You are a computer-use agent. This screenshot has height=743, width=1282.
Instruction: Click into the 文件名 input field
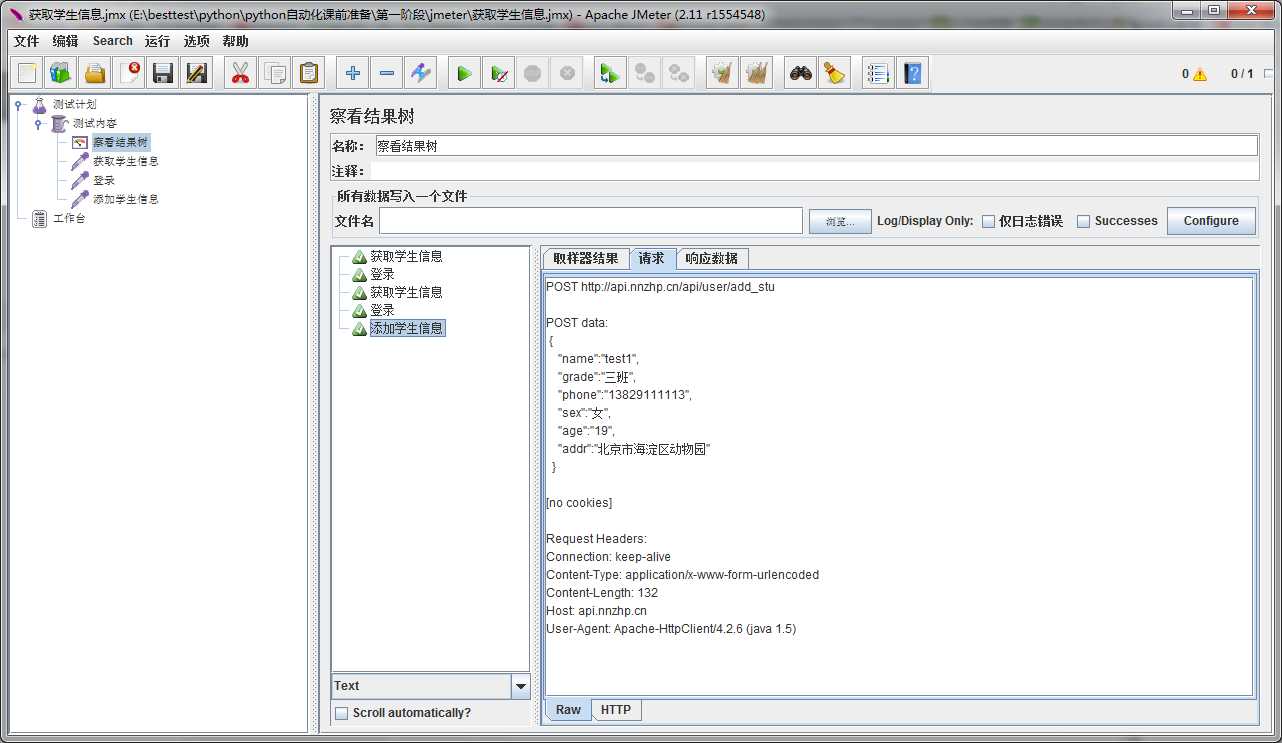[x=591, y=221]
